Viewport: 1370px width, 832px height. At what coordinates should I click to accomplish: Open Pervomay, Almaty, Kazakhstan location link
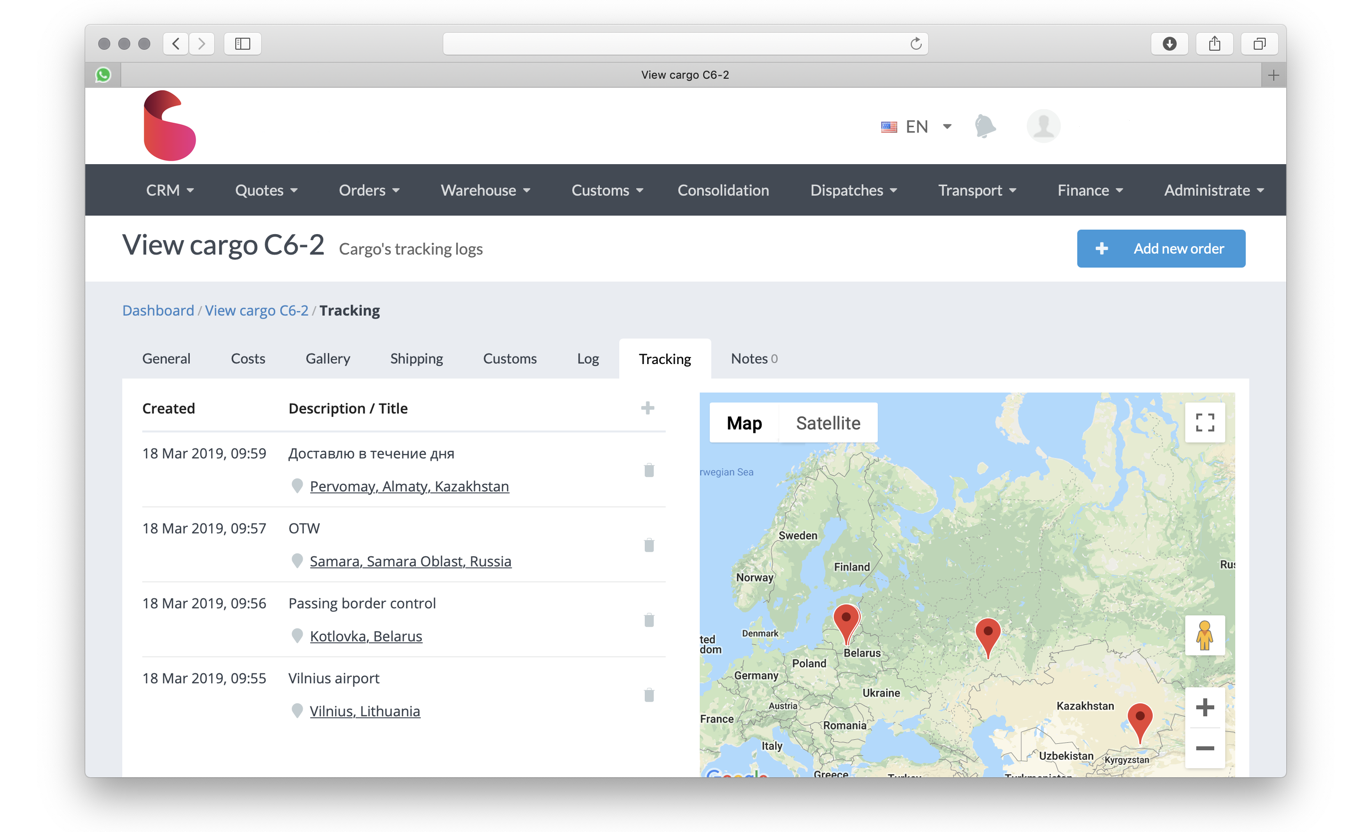(x=409, y=486)
